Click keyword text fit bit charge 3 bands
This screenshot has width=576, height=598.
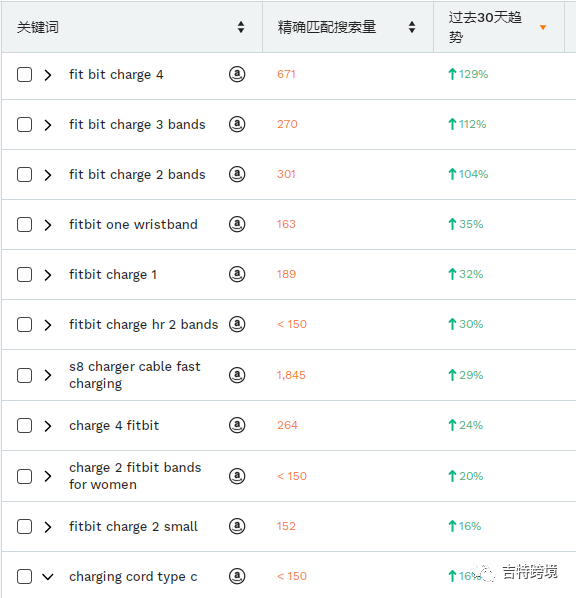point(137,124)
